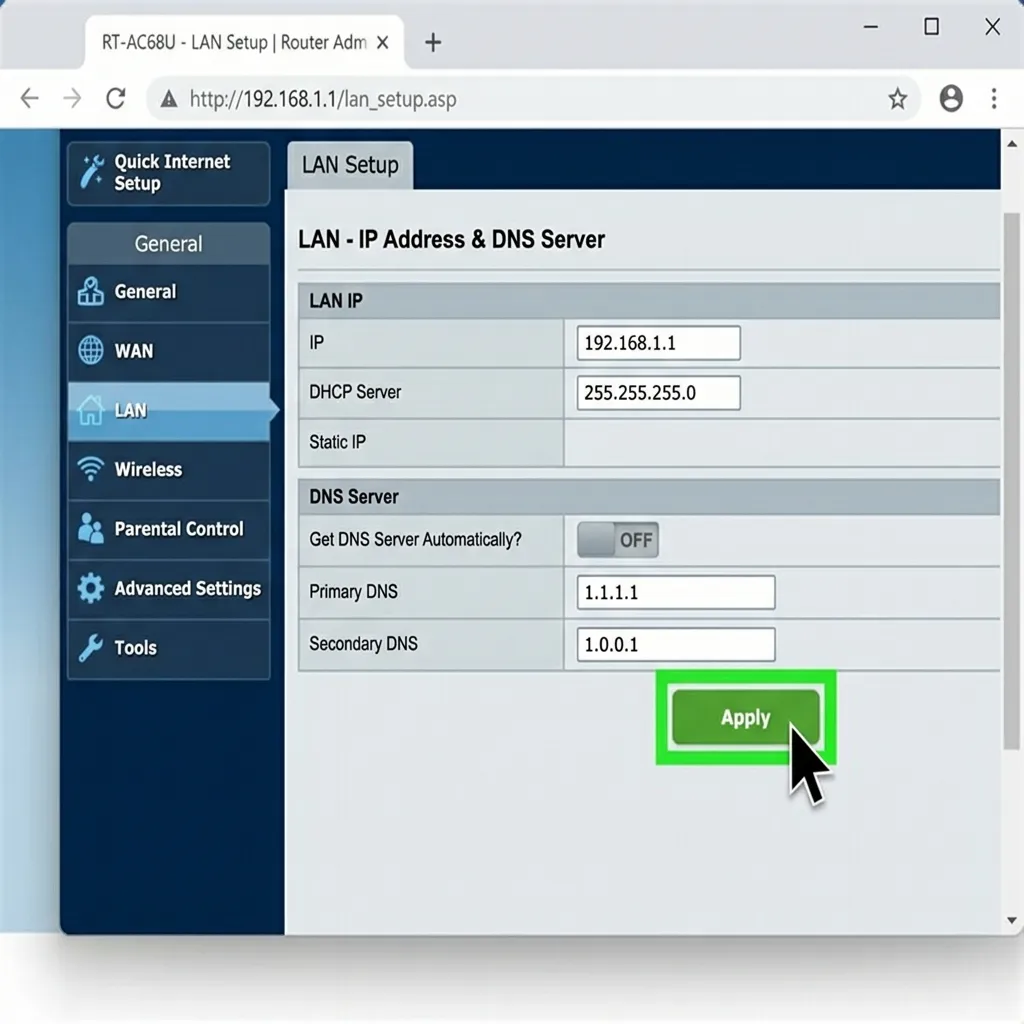The image size is (1024, 1024).
Task: Bookmark this page with star icon
Action: point(897,99)
